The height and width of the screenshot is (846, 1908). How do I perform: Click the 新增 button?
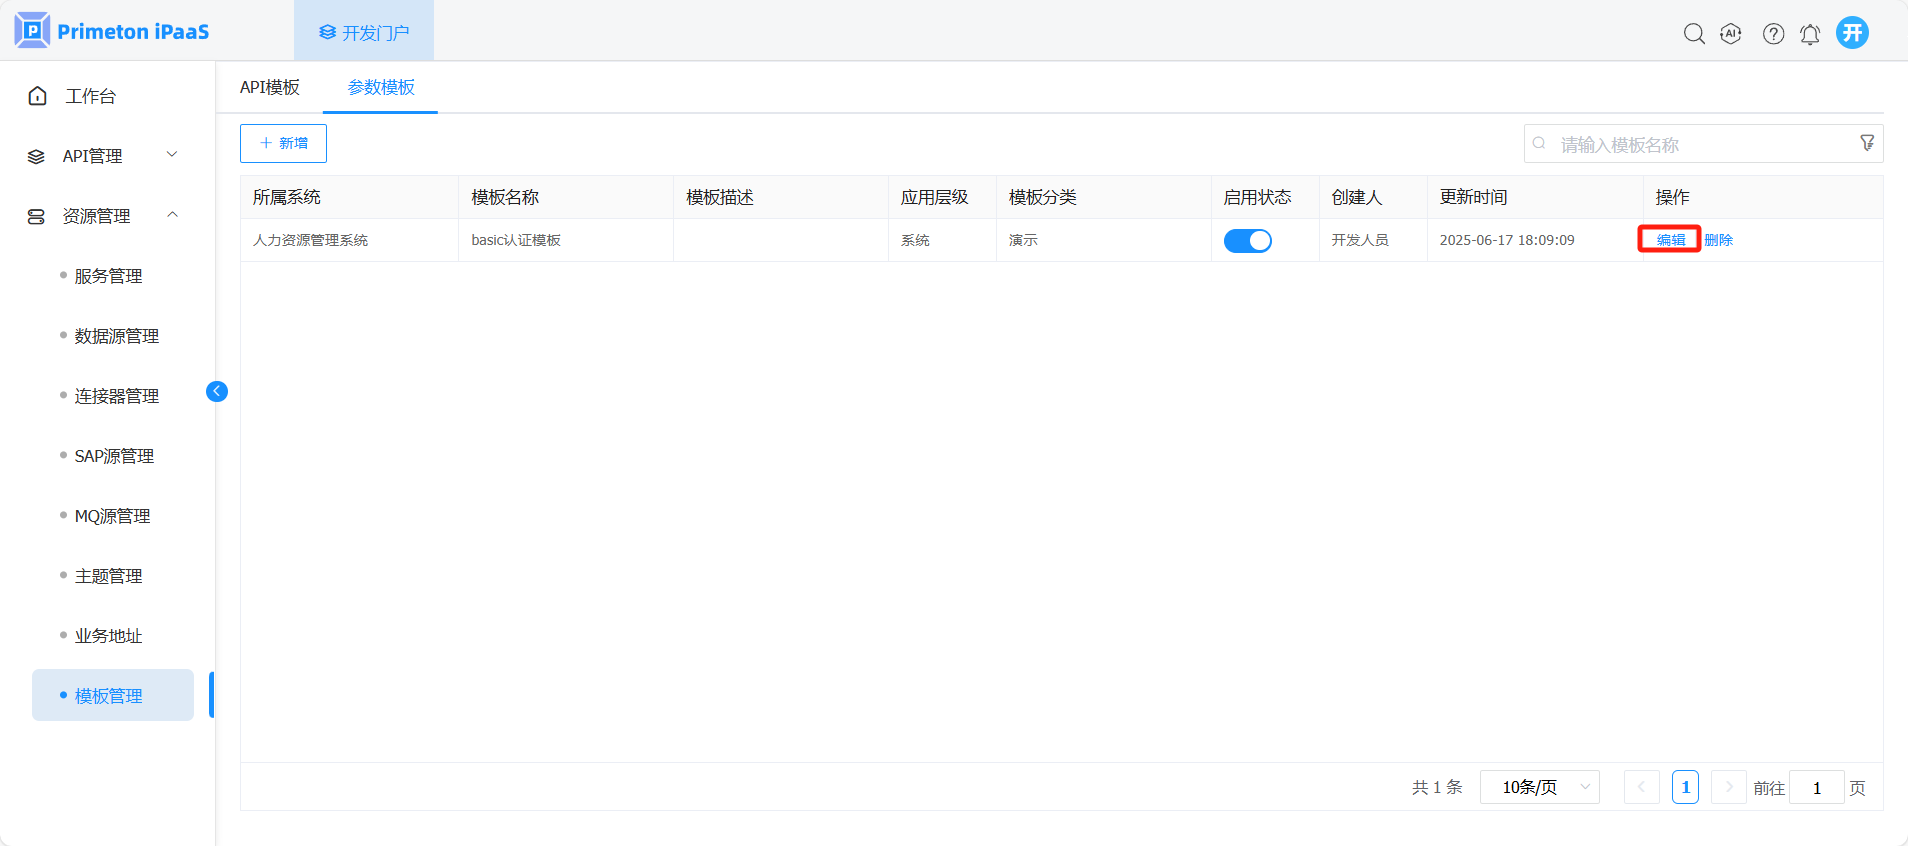coord(283,143)
